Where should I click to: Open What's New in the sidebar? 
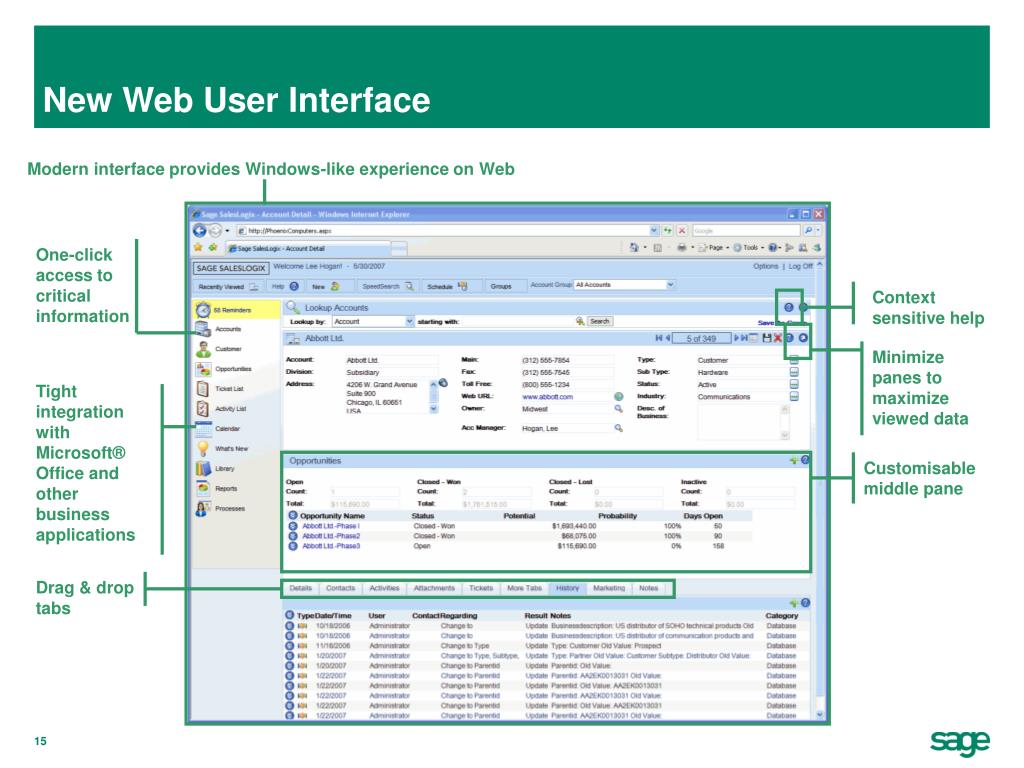(222, 449)
